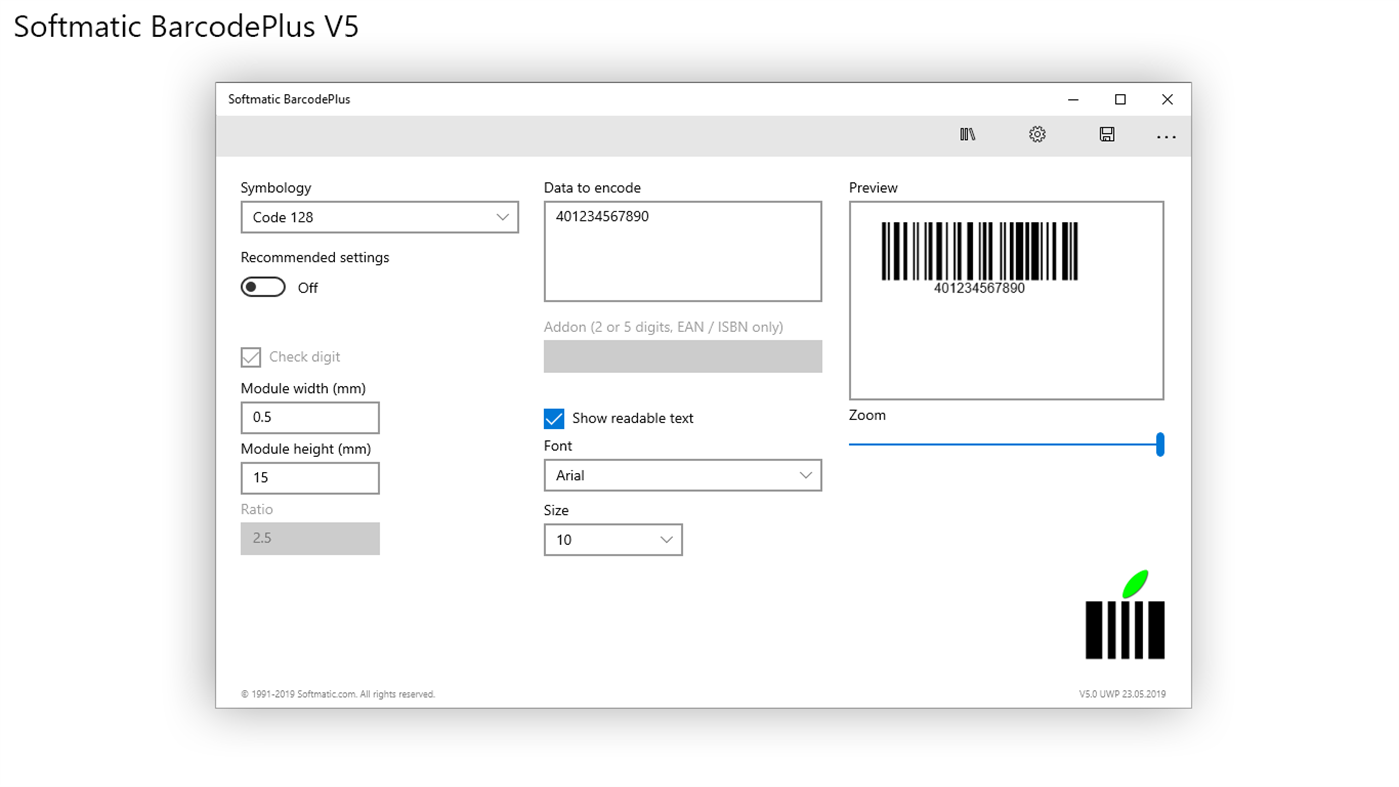
Task: Select the Module height input field
Action: pos(310,478)
